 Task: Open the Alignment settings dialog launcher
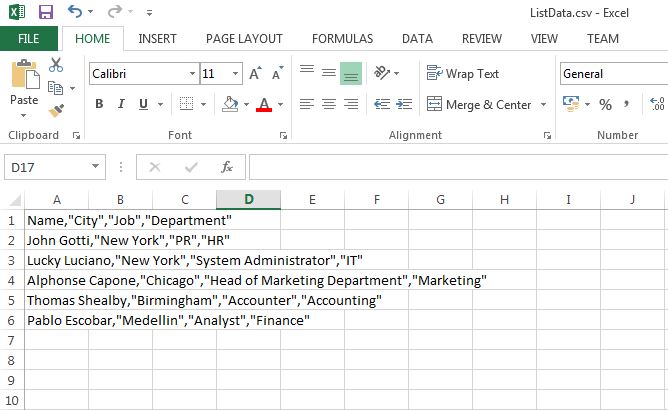click(547, 136)
